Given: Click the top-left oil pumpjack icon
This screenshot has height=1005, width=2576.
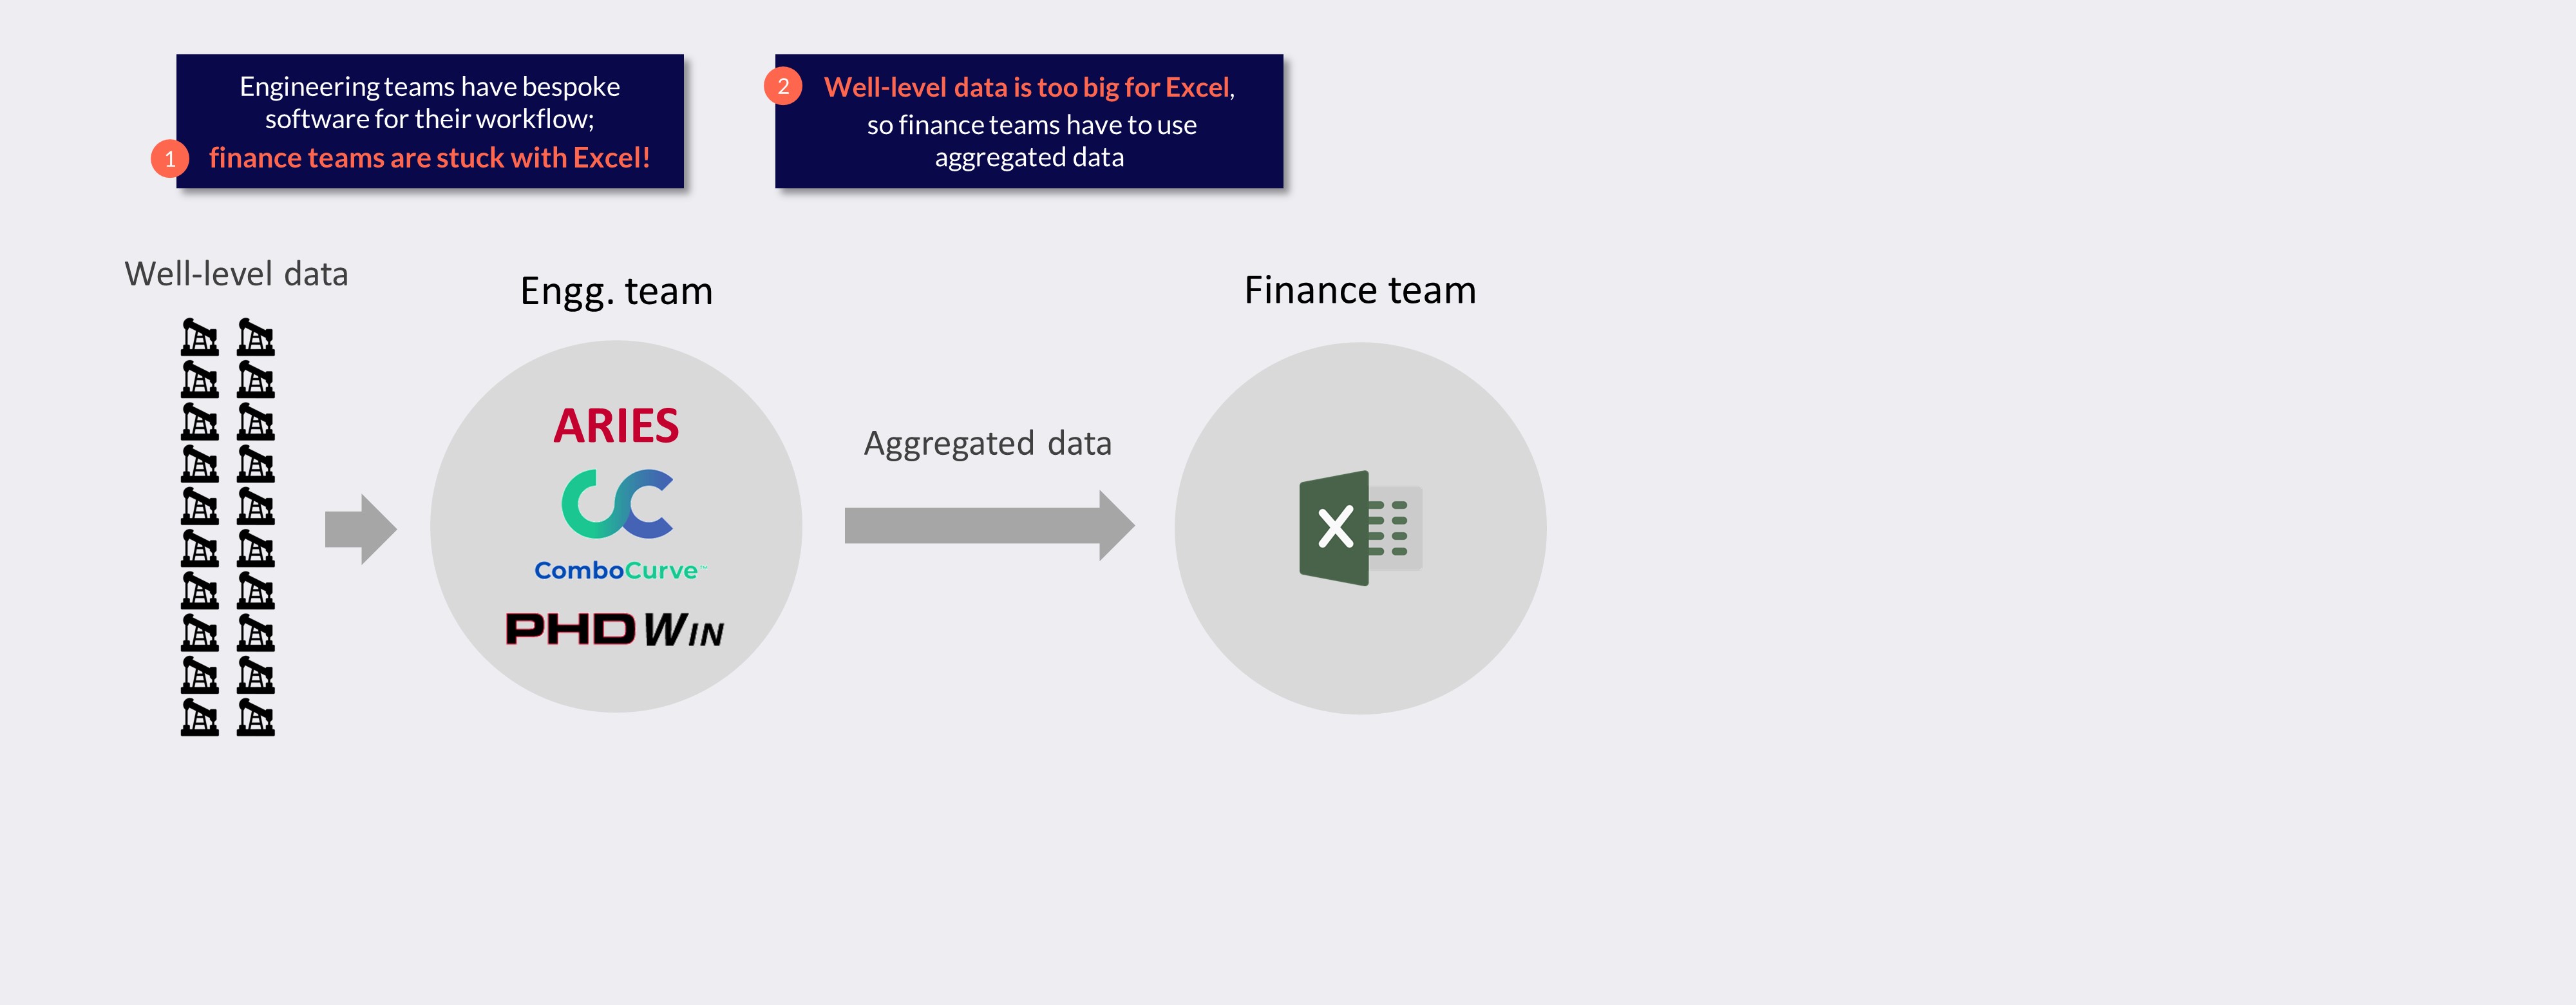Looking at the screenshot, I should point(199,338).
